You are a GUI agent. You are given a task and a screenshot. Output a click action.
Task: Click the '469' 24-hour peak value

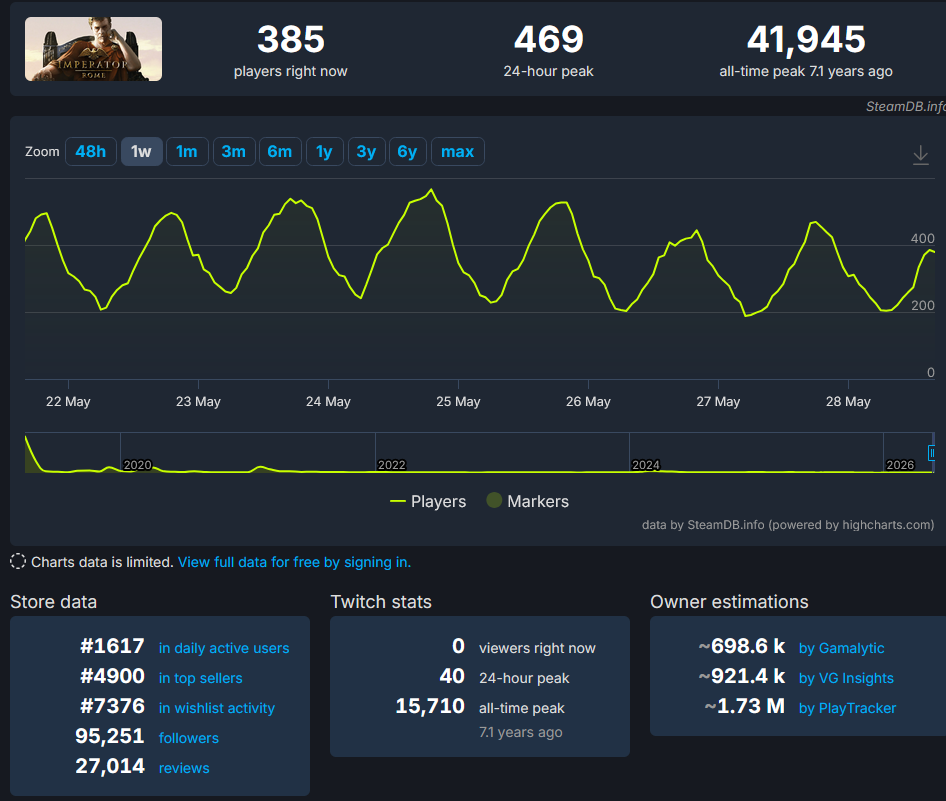pos(548,39)
